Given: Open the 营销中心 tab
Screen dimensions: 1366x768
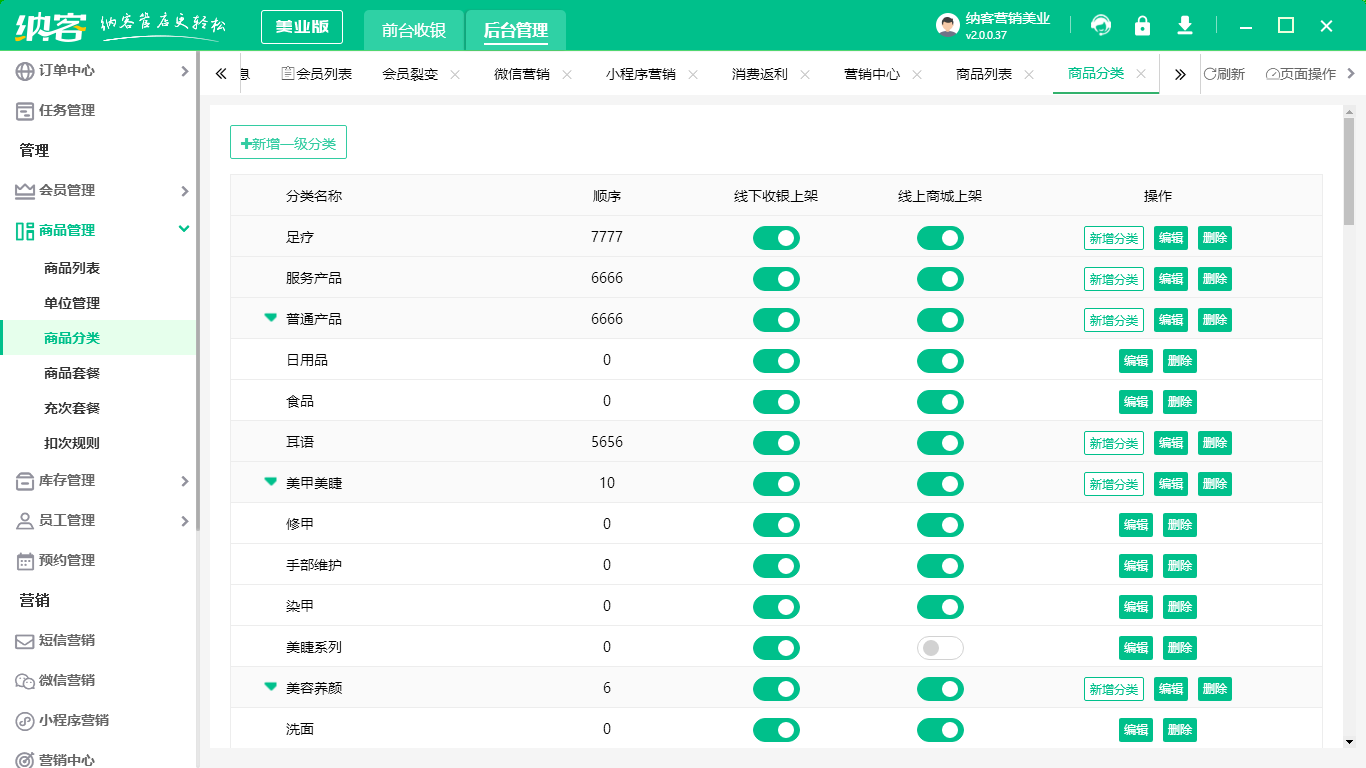Looking at the screenshot, I should point(871,74).
